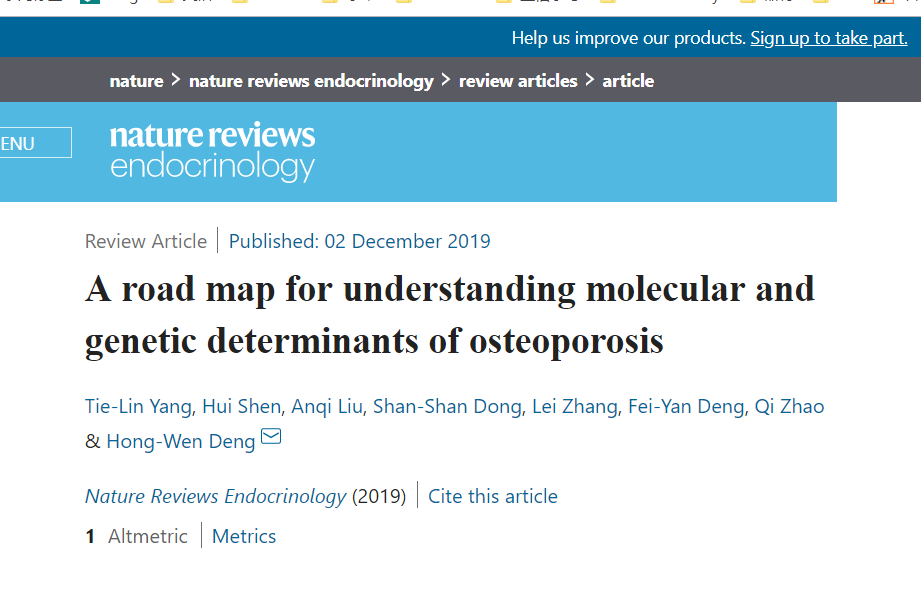Viewport: 921px width, 606px height.
Task: View the Altmetric score link
Action: (146, 537)
